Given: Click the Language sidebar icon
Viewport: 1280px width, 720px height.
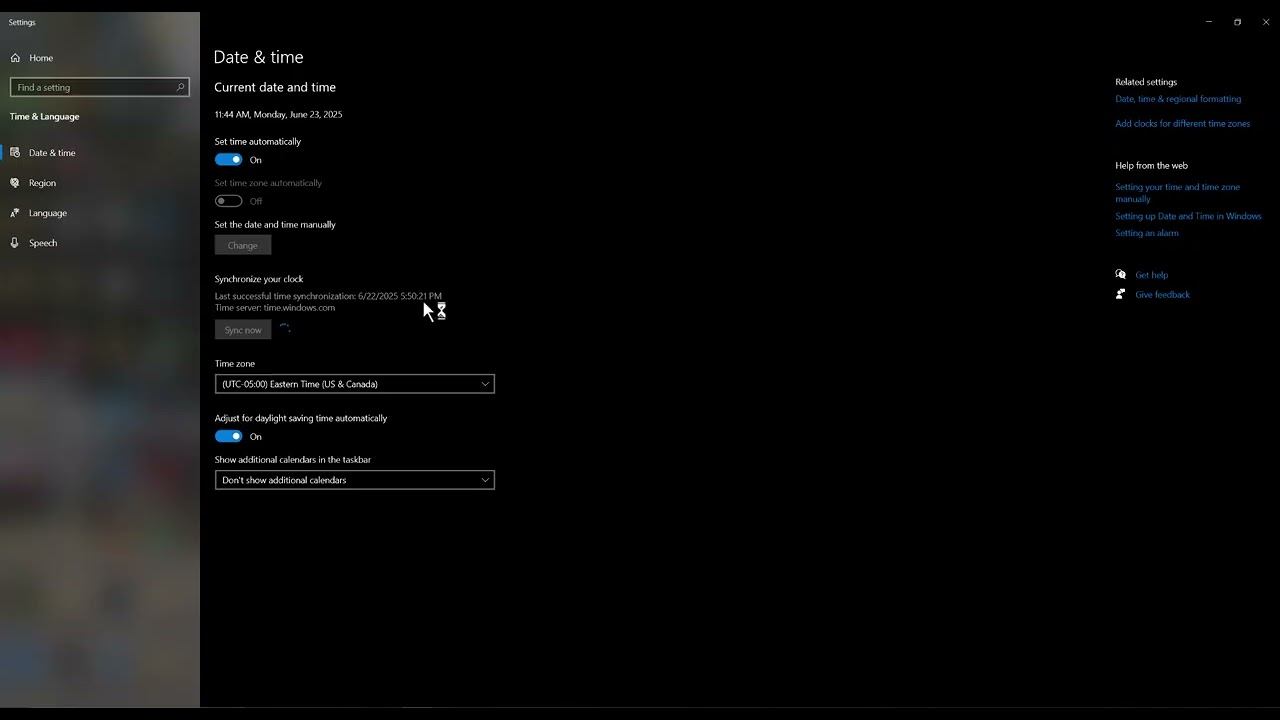Looking at the screenshot, I should point(15,213).
